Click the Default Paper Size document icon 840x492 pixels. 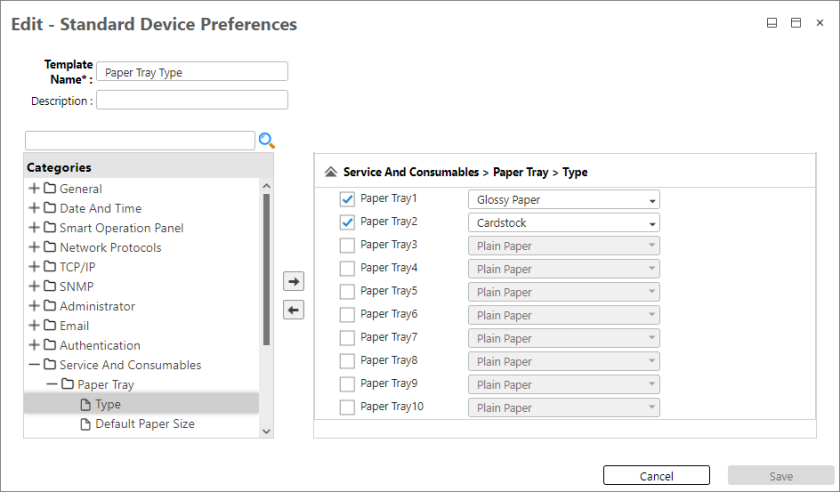point(85,424)
